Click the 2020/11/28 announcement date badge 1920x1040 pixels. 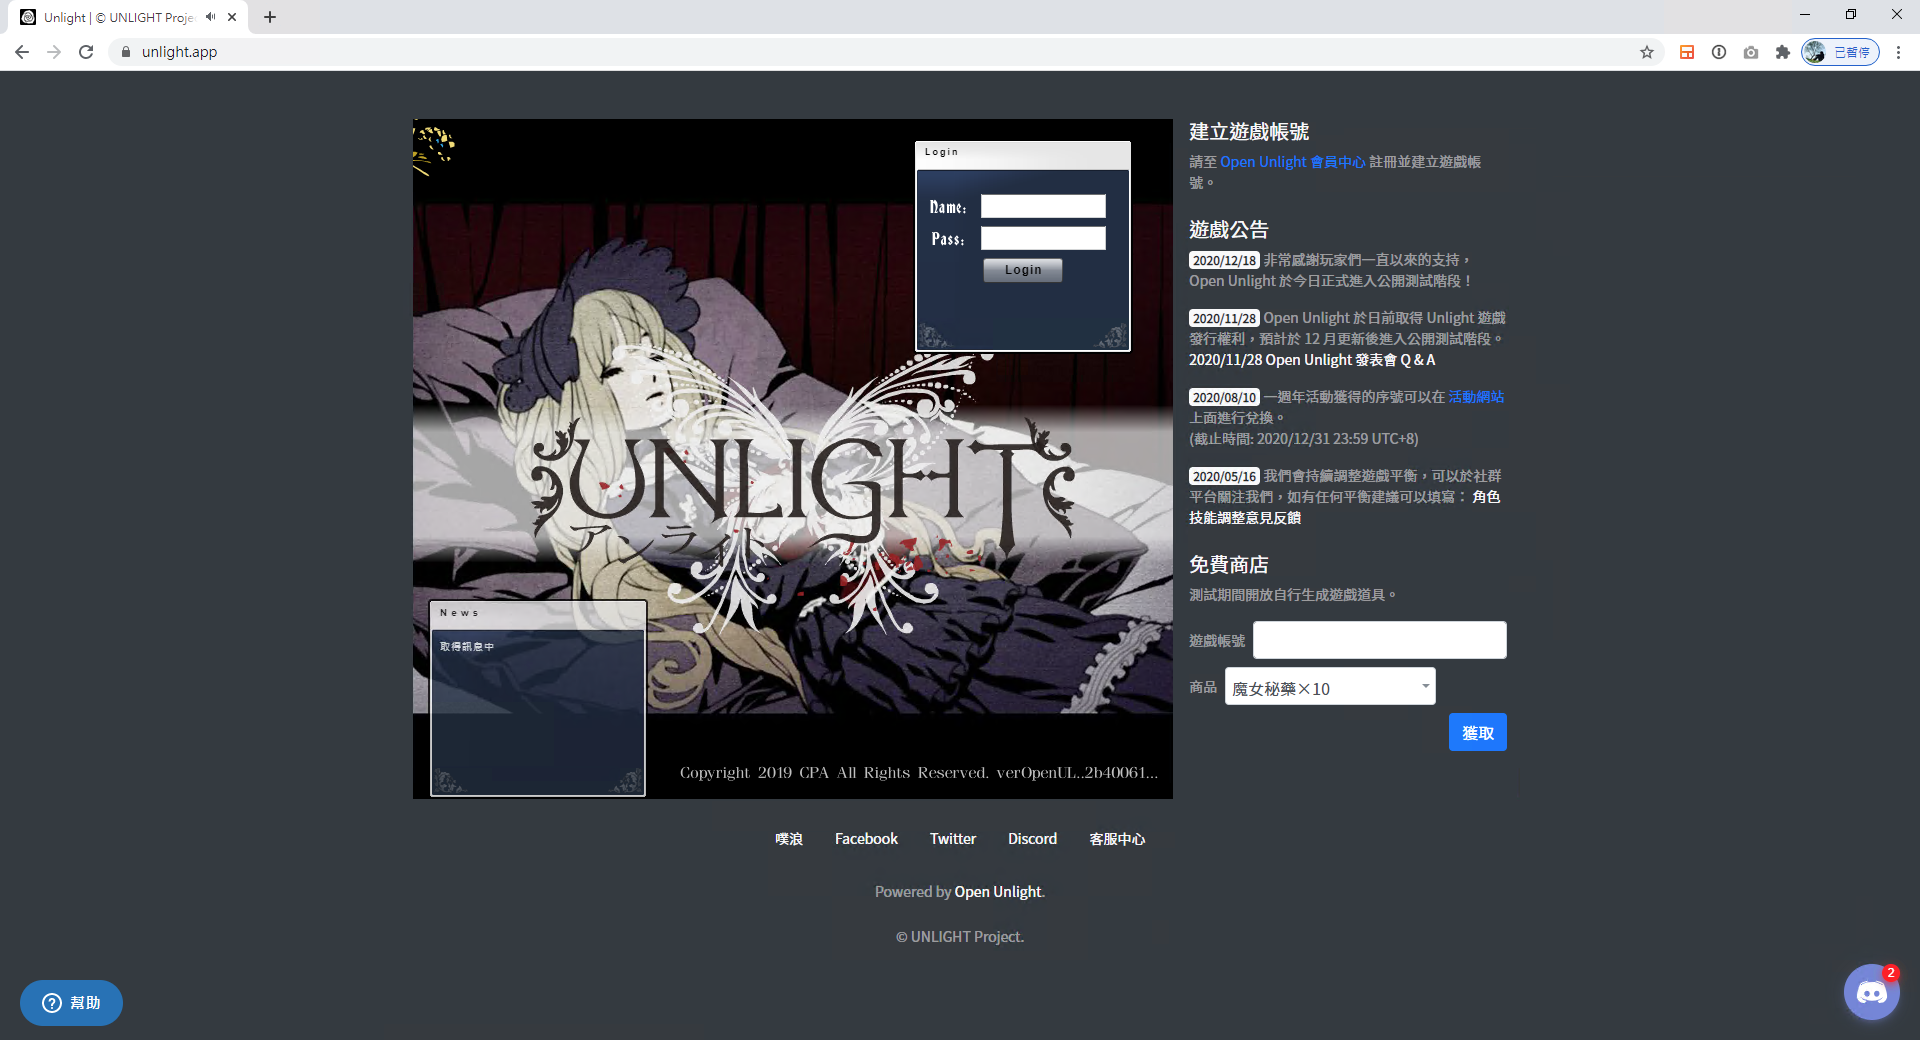[x=1224, y=318]
